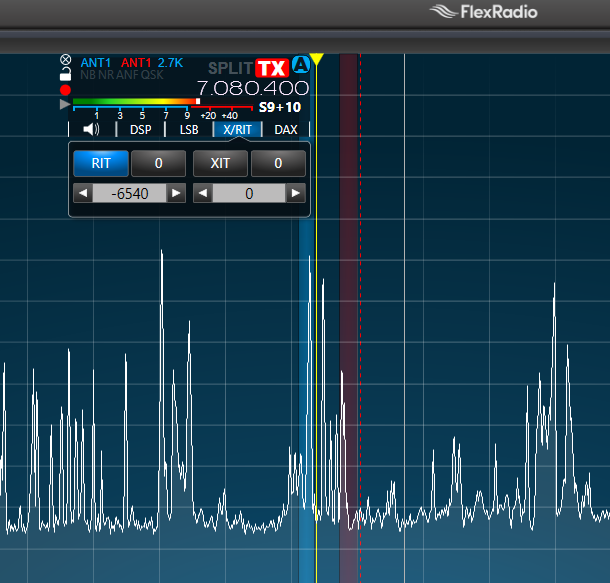
Task: Toggle the red TX indicator
Action: (272, 68)
